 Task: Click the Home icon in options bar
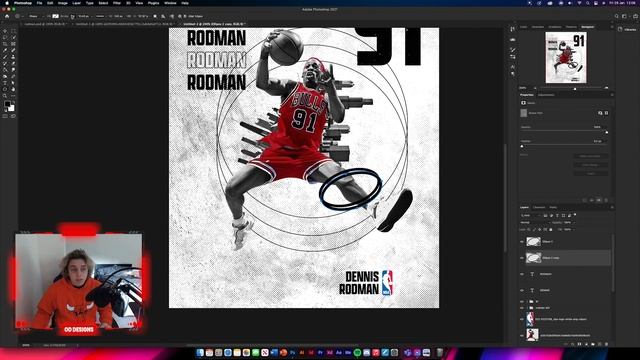coord(7,16)
